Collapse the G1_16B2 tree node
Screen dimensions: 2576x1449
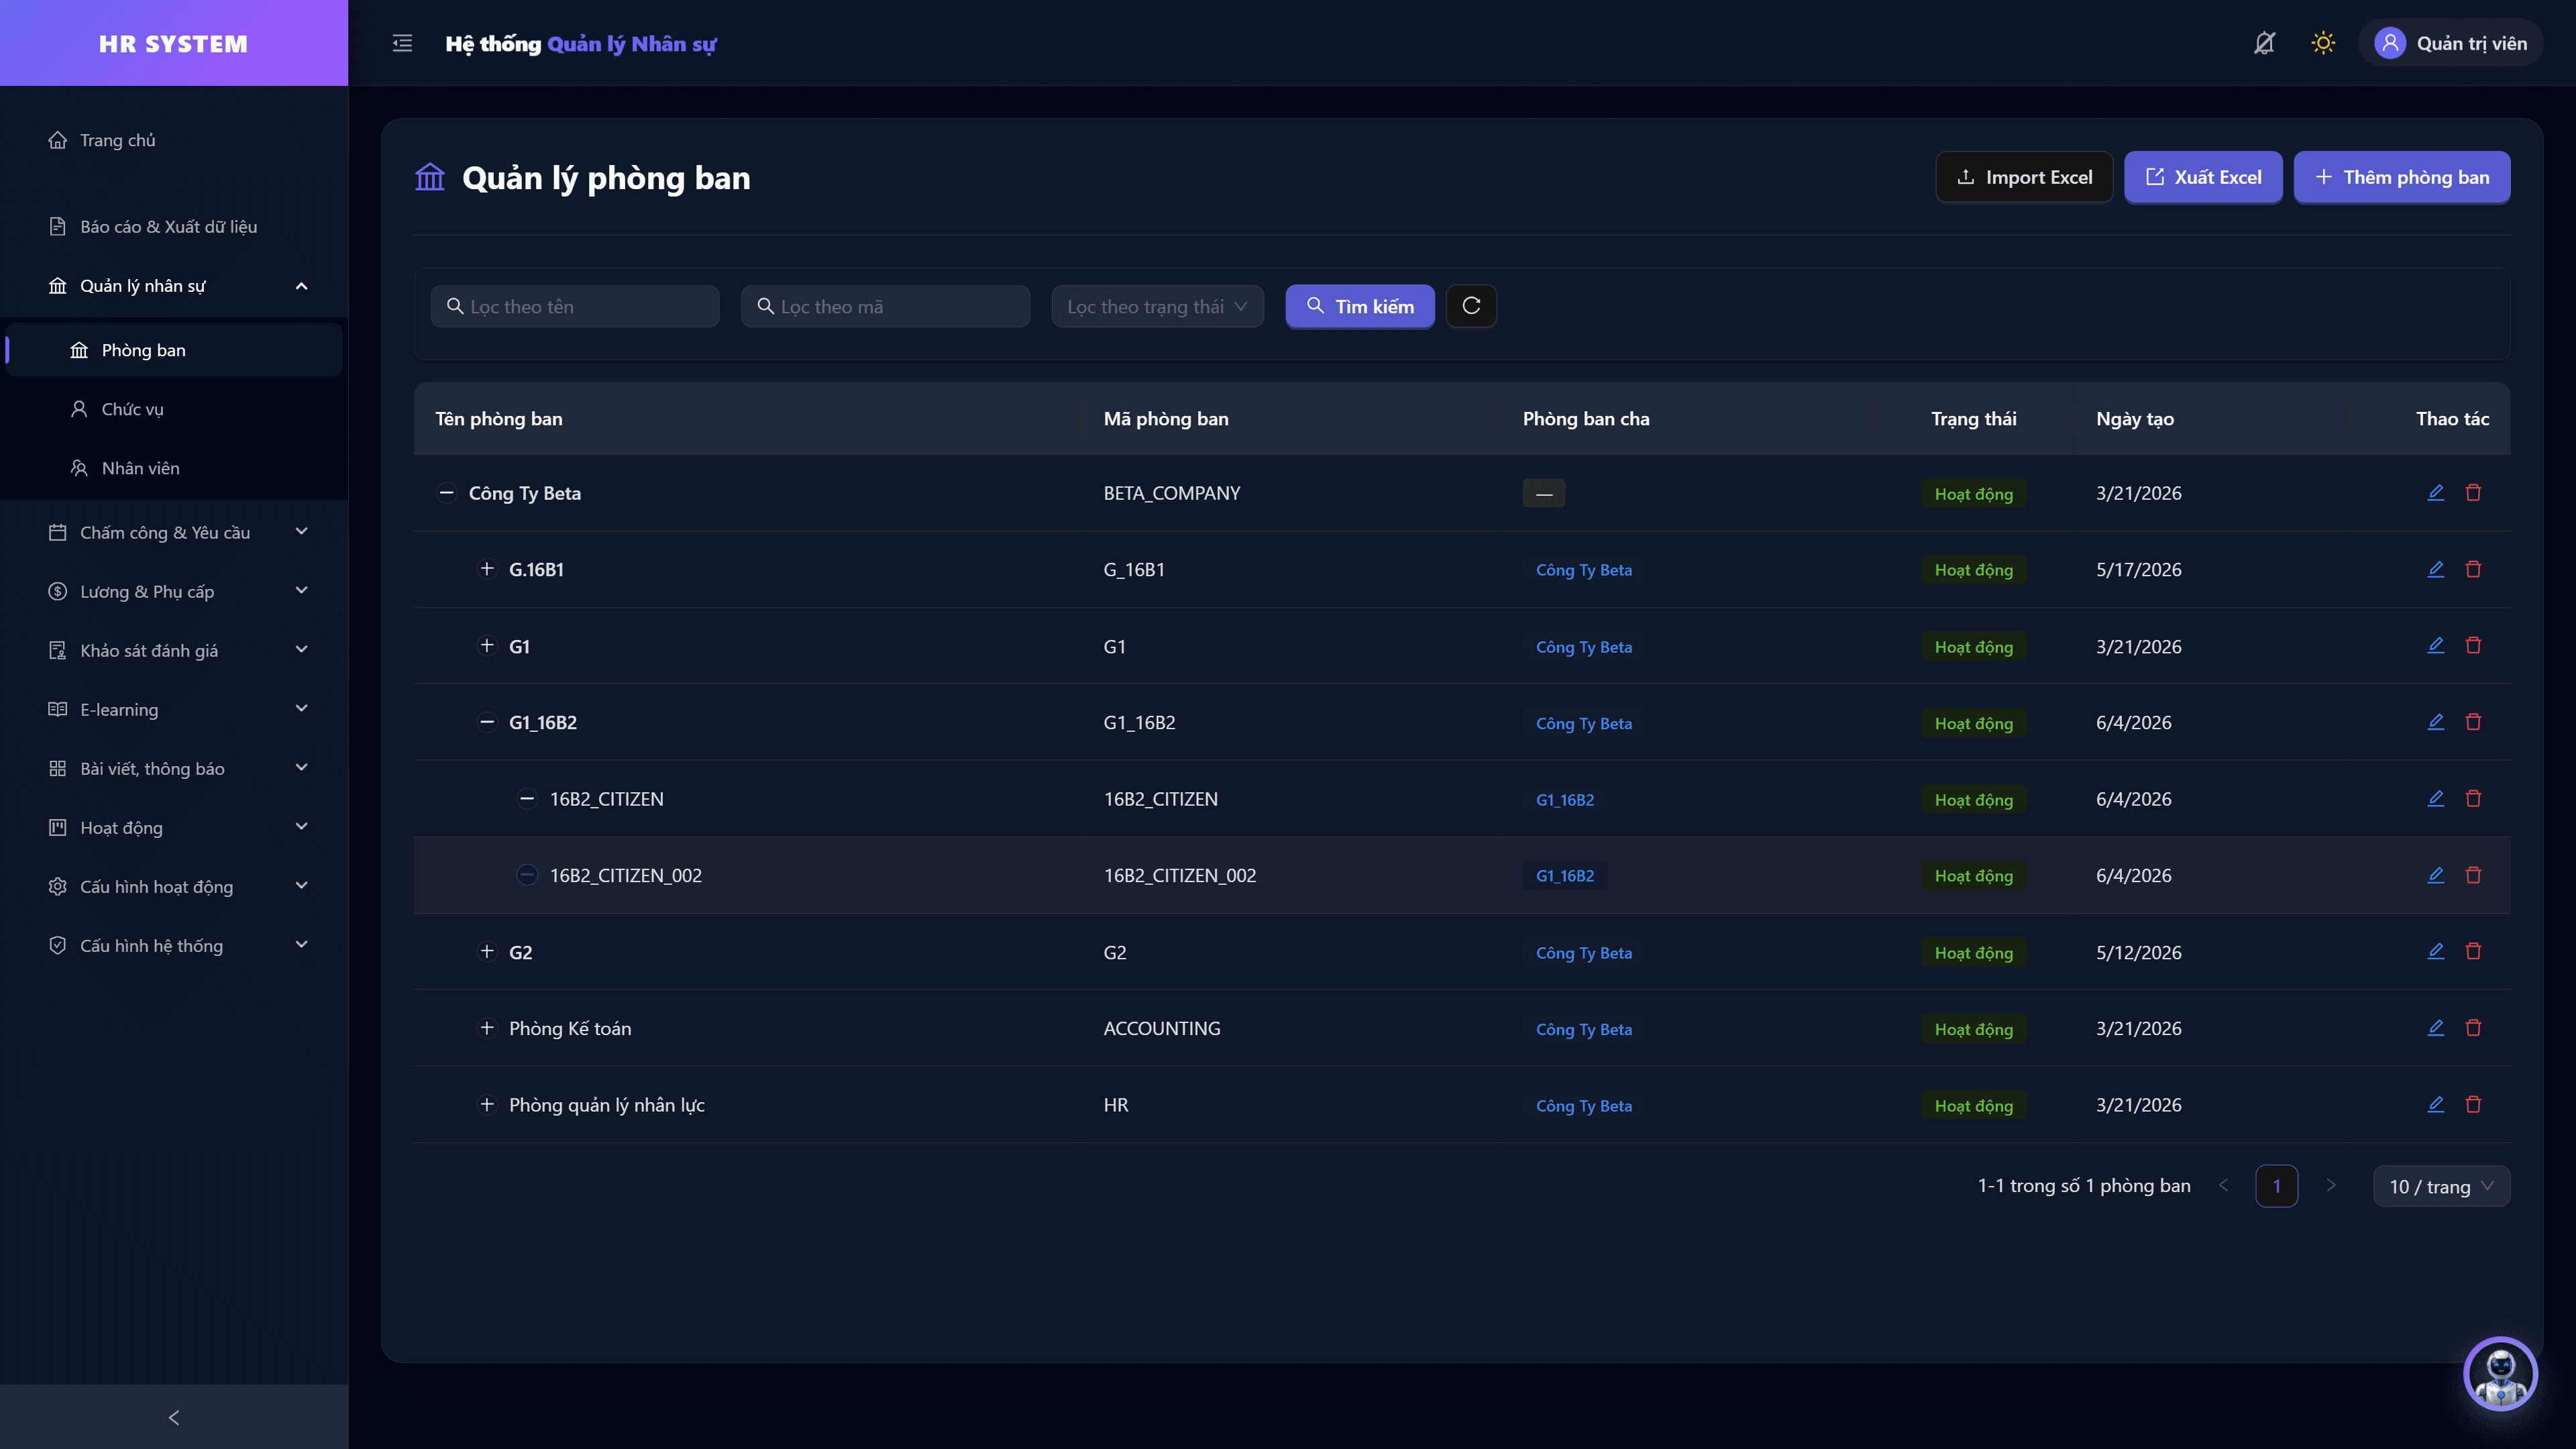pos(487,722)
